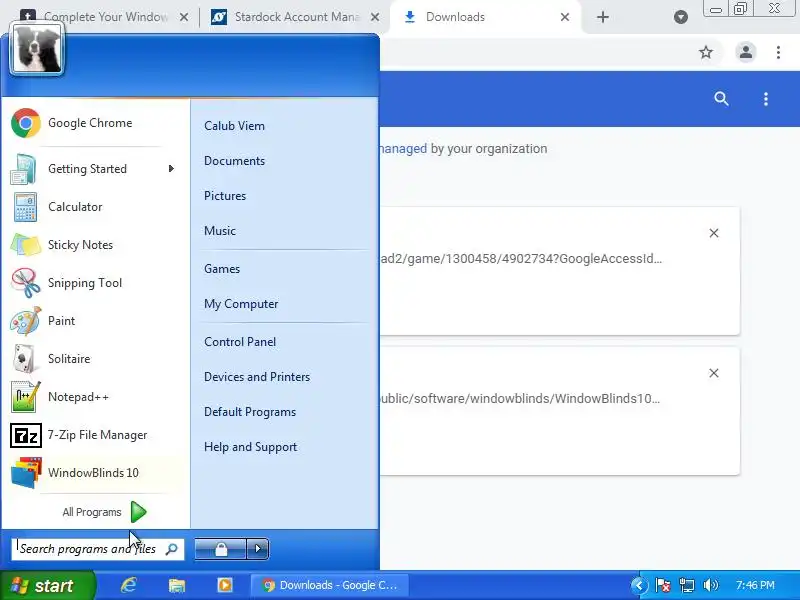Expand All Programs list

pos(104,512)
